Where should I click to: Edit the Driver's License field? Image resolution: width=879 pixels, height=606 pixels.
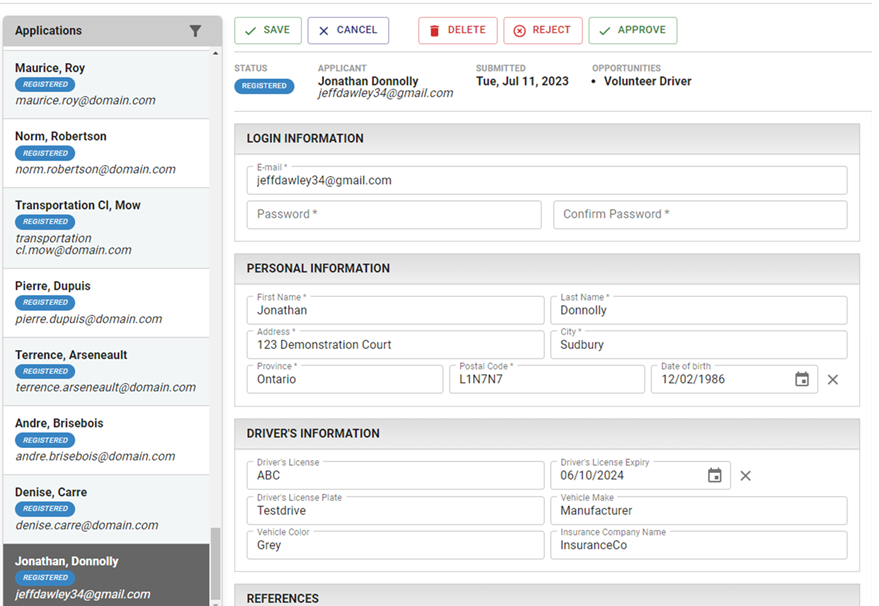tap(395, 475)
